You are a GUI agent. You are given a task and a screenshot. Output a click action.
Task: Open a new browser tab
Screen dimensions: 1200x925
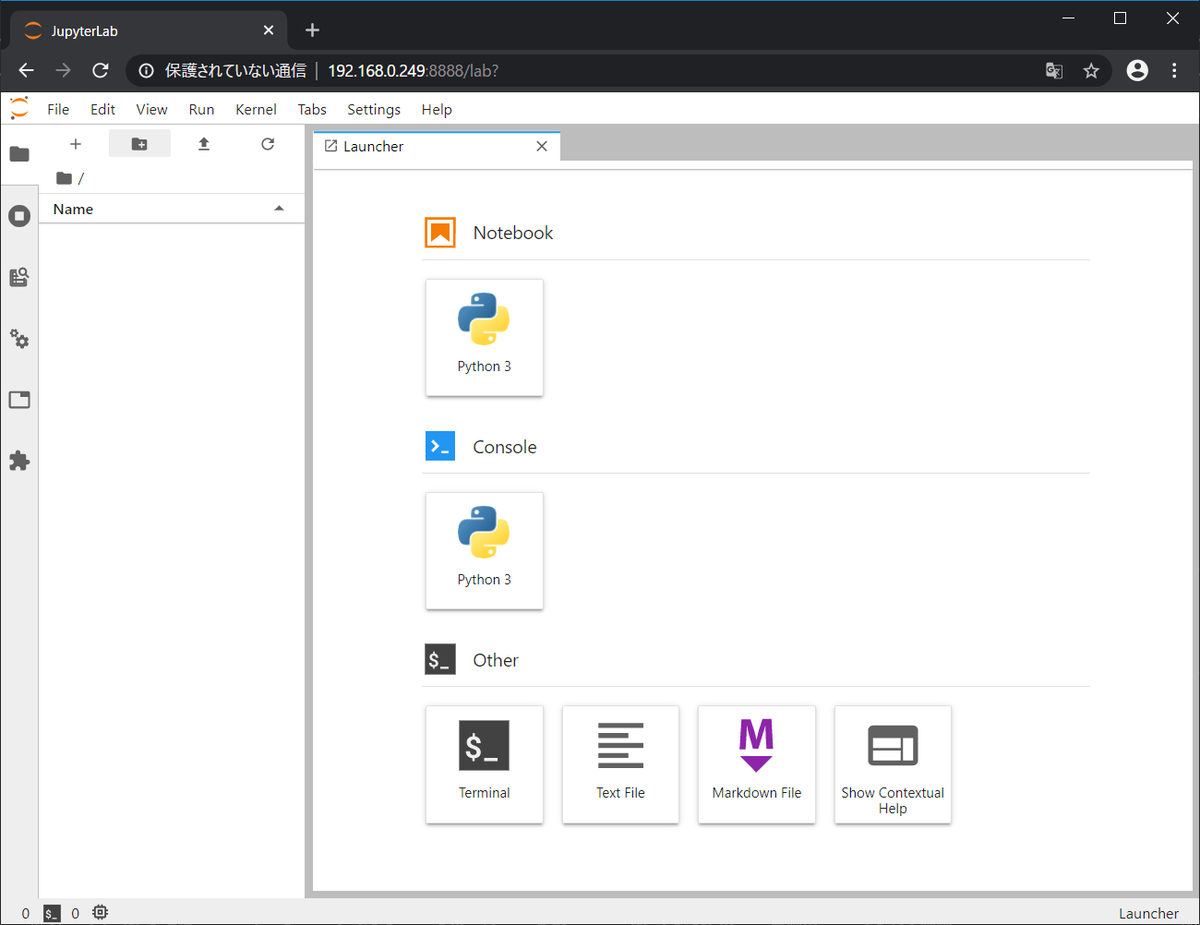point(312,30)
